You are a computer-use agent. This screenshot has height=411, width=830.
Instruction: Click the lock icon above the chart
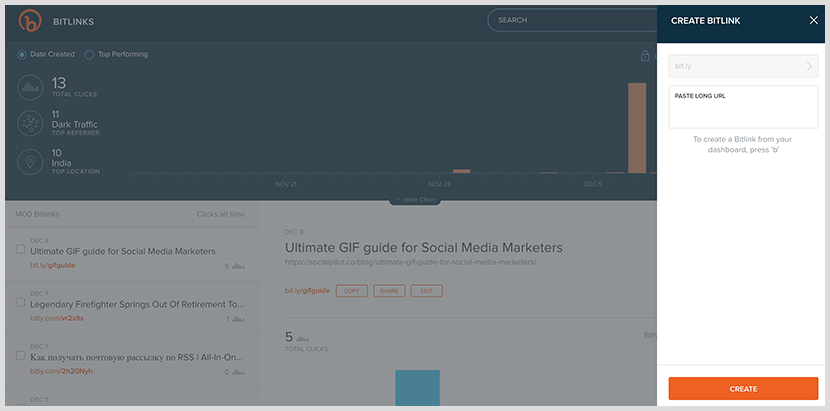coord(645,56)
